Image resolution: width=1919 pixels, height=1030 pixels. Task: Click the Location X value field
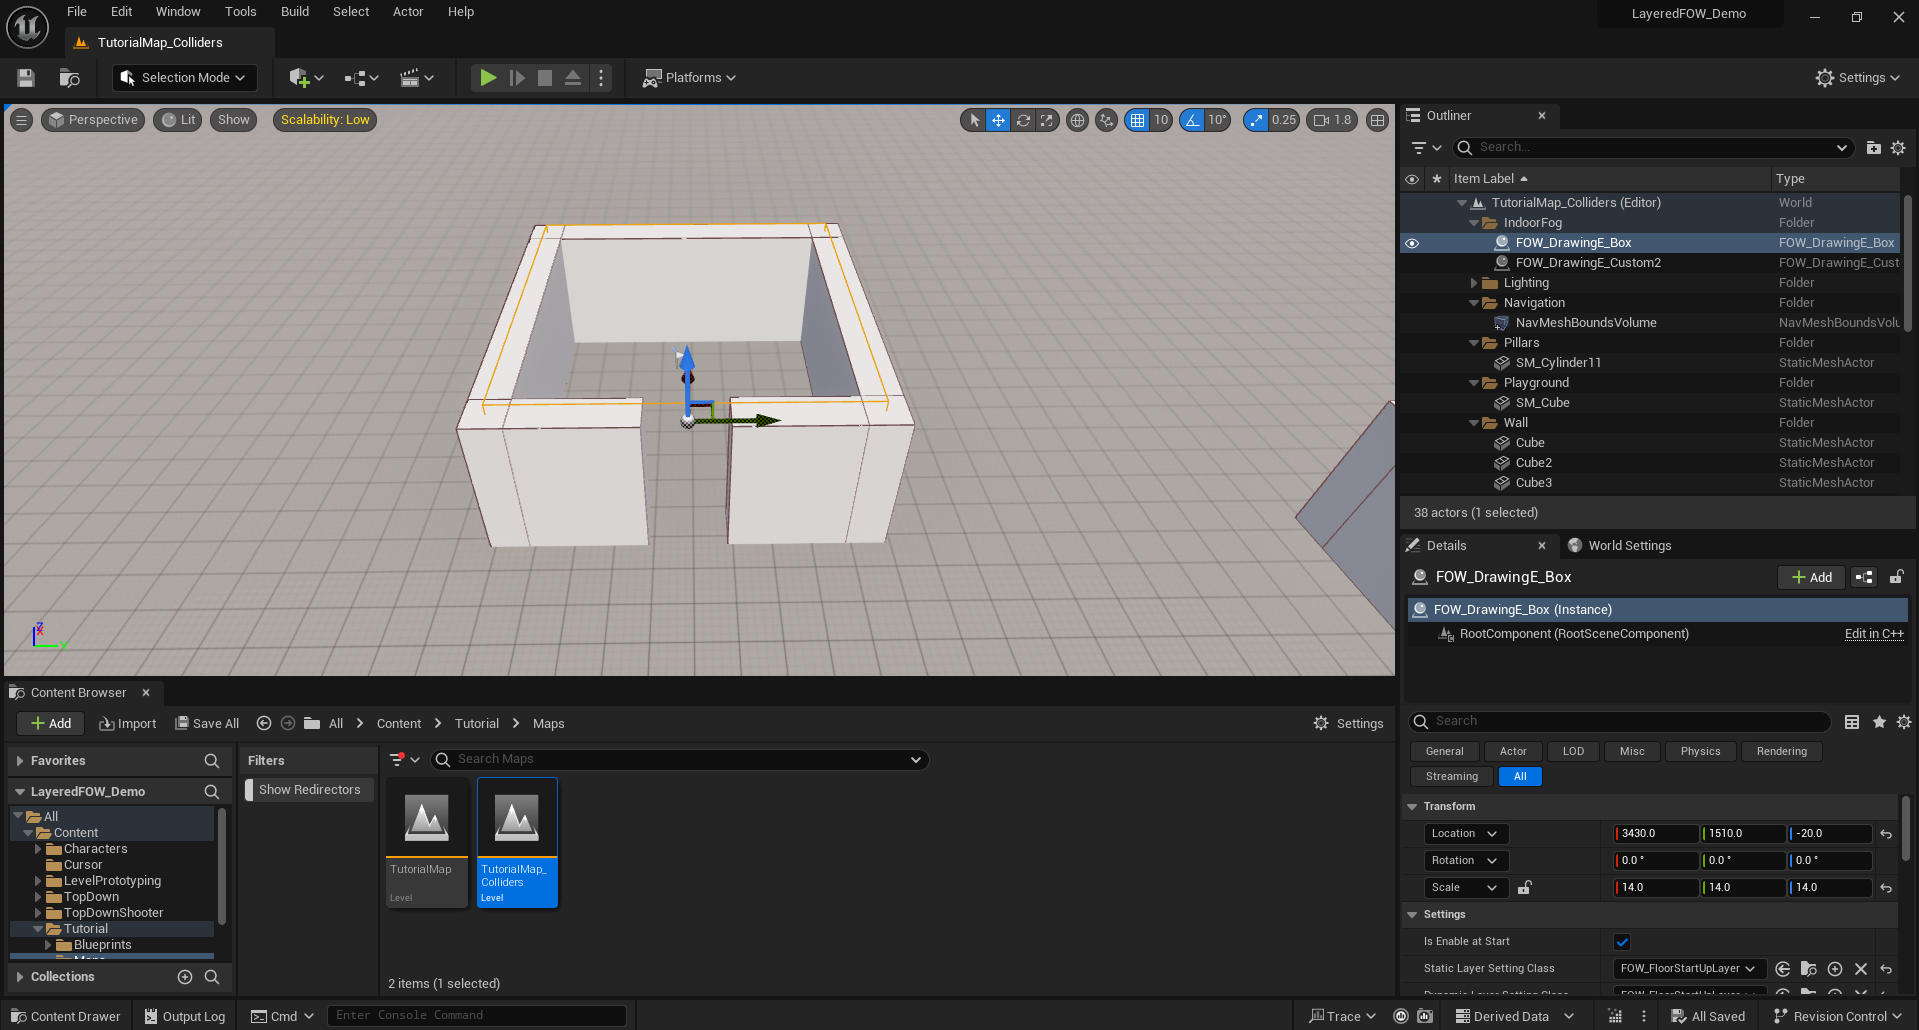(x=1656, y=834)
